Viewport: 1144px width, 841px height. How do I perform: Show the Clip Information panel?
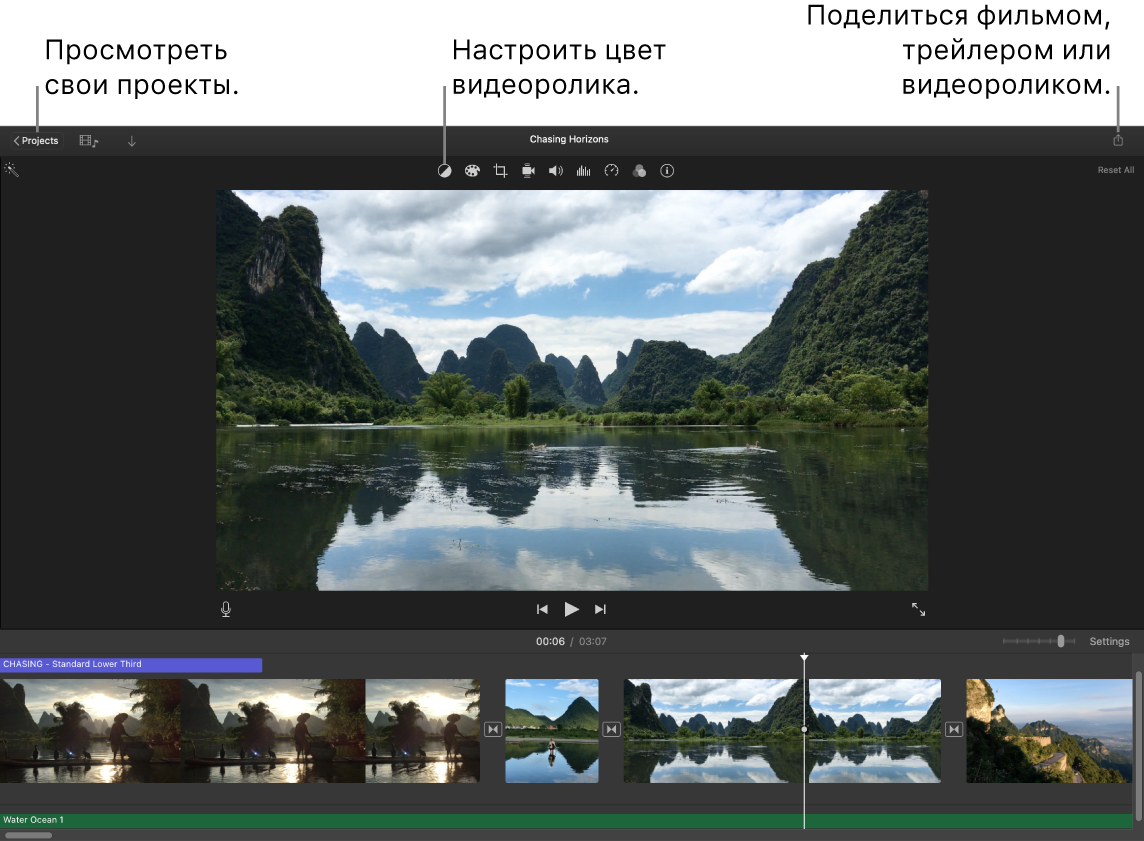click(667, 170)
